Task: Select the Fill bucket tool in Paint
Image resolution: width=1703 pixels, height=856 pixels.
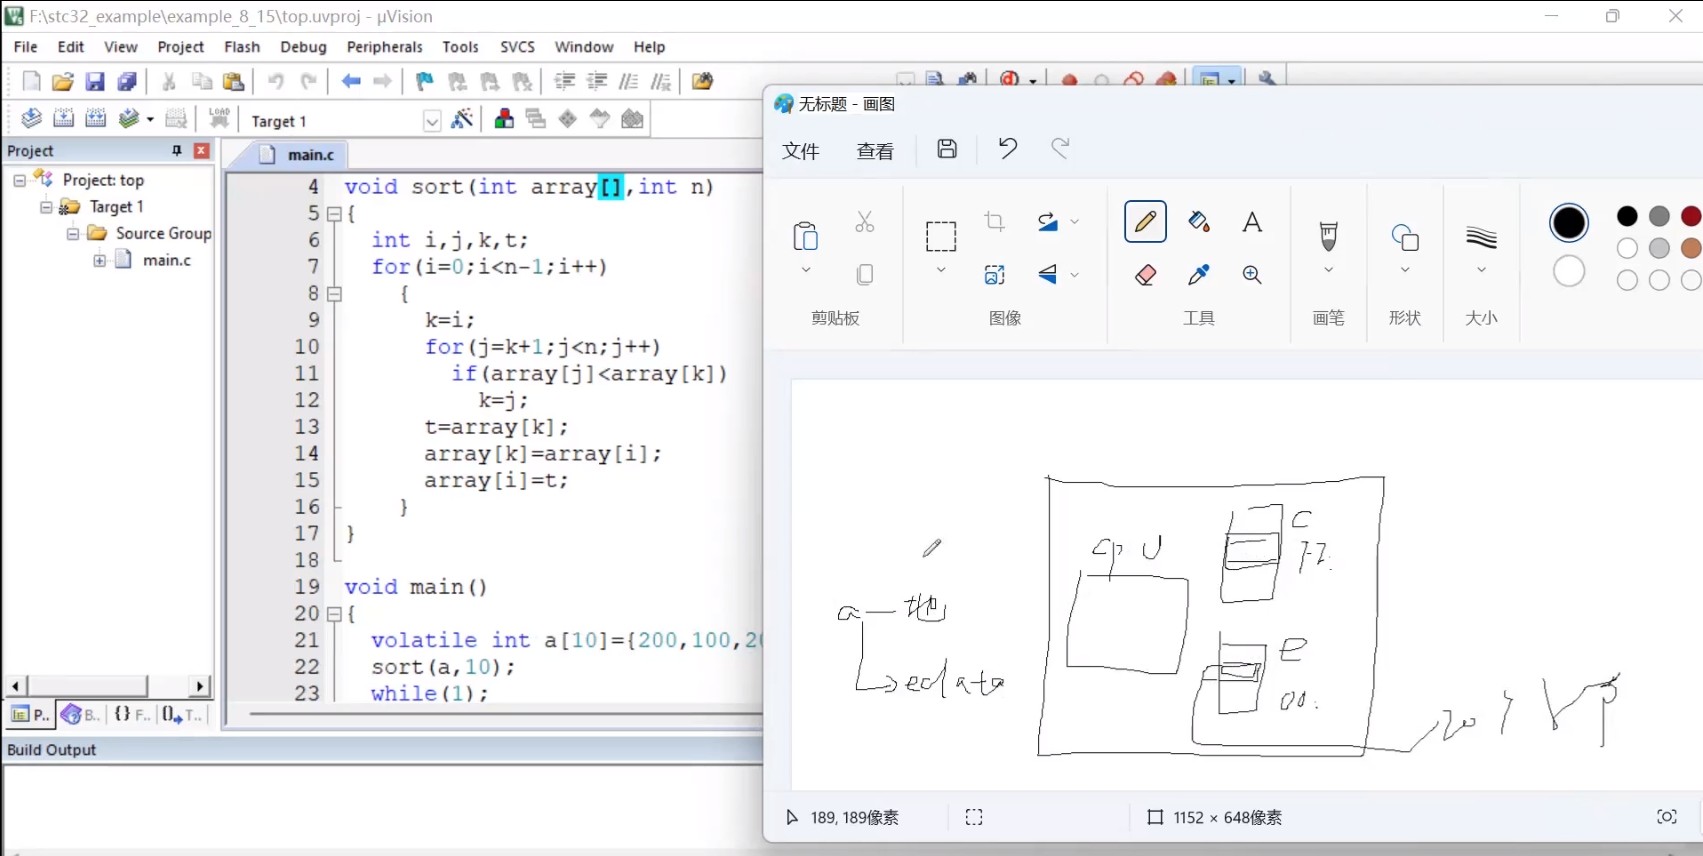Action: [x=1199, y=222]
